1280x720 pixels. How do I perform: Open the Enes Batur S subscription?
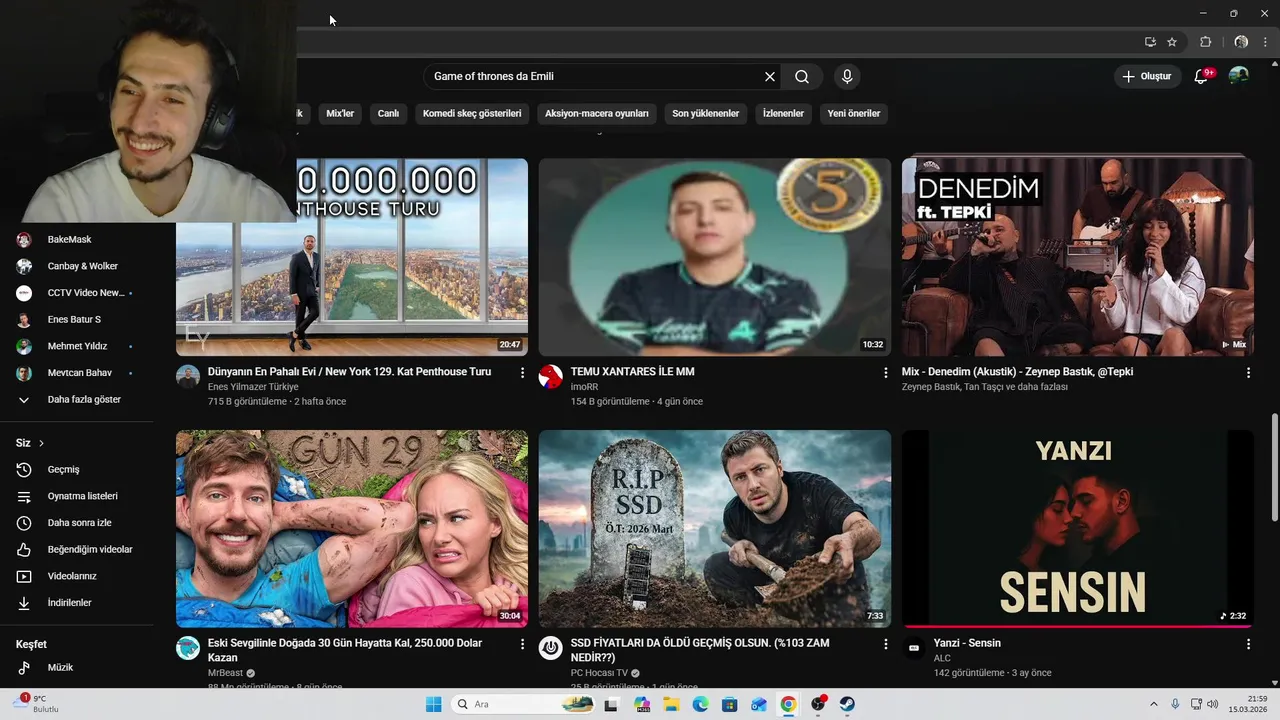(76, 319)
